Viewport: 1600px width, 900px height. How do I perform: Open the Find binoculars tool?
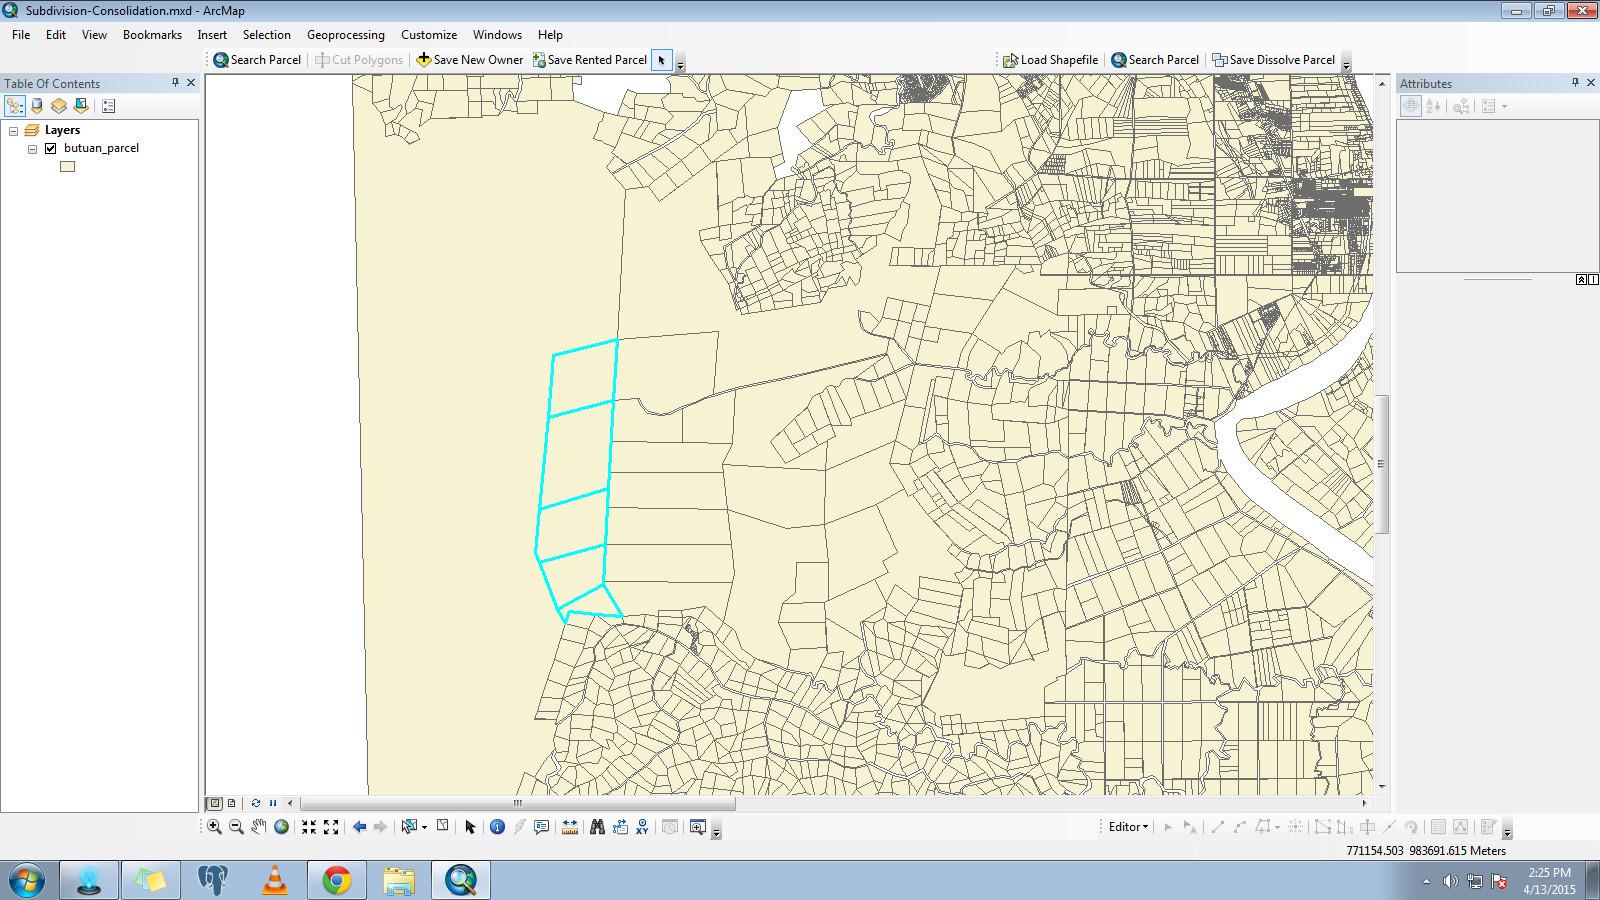(x=597, y=827)
